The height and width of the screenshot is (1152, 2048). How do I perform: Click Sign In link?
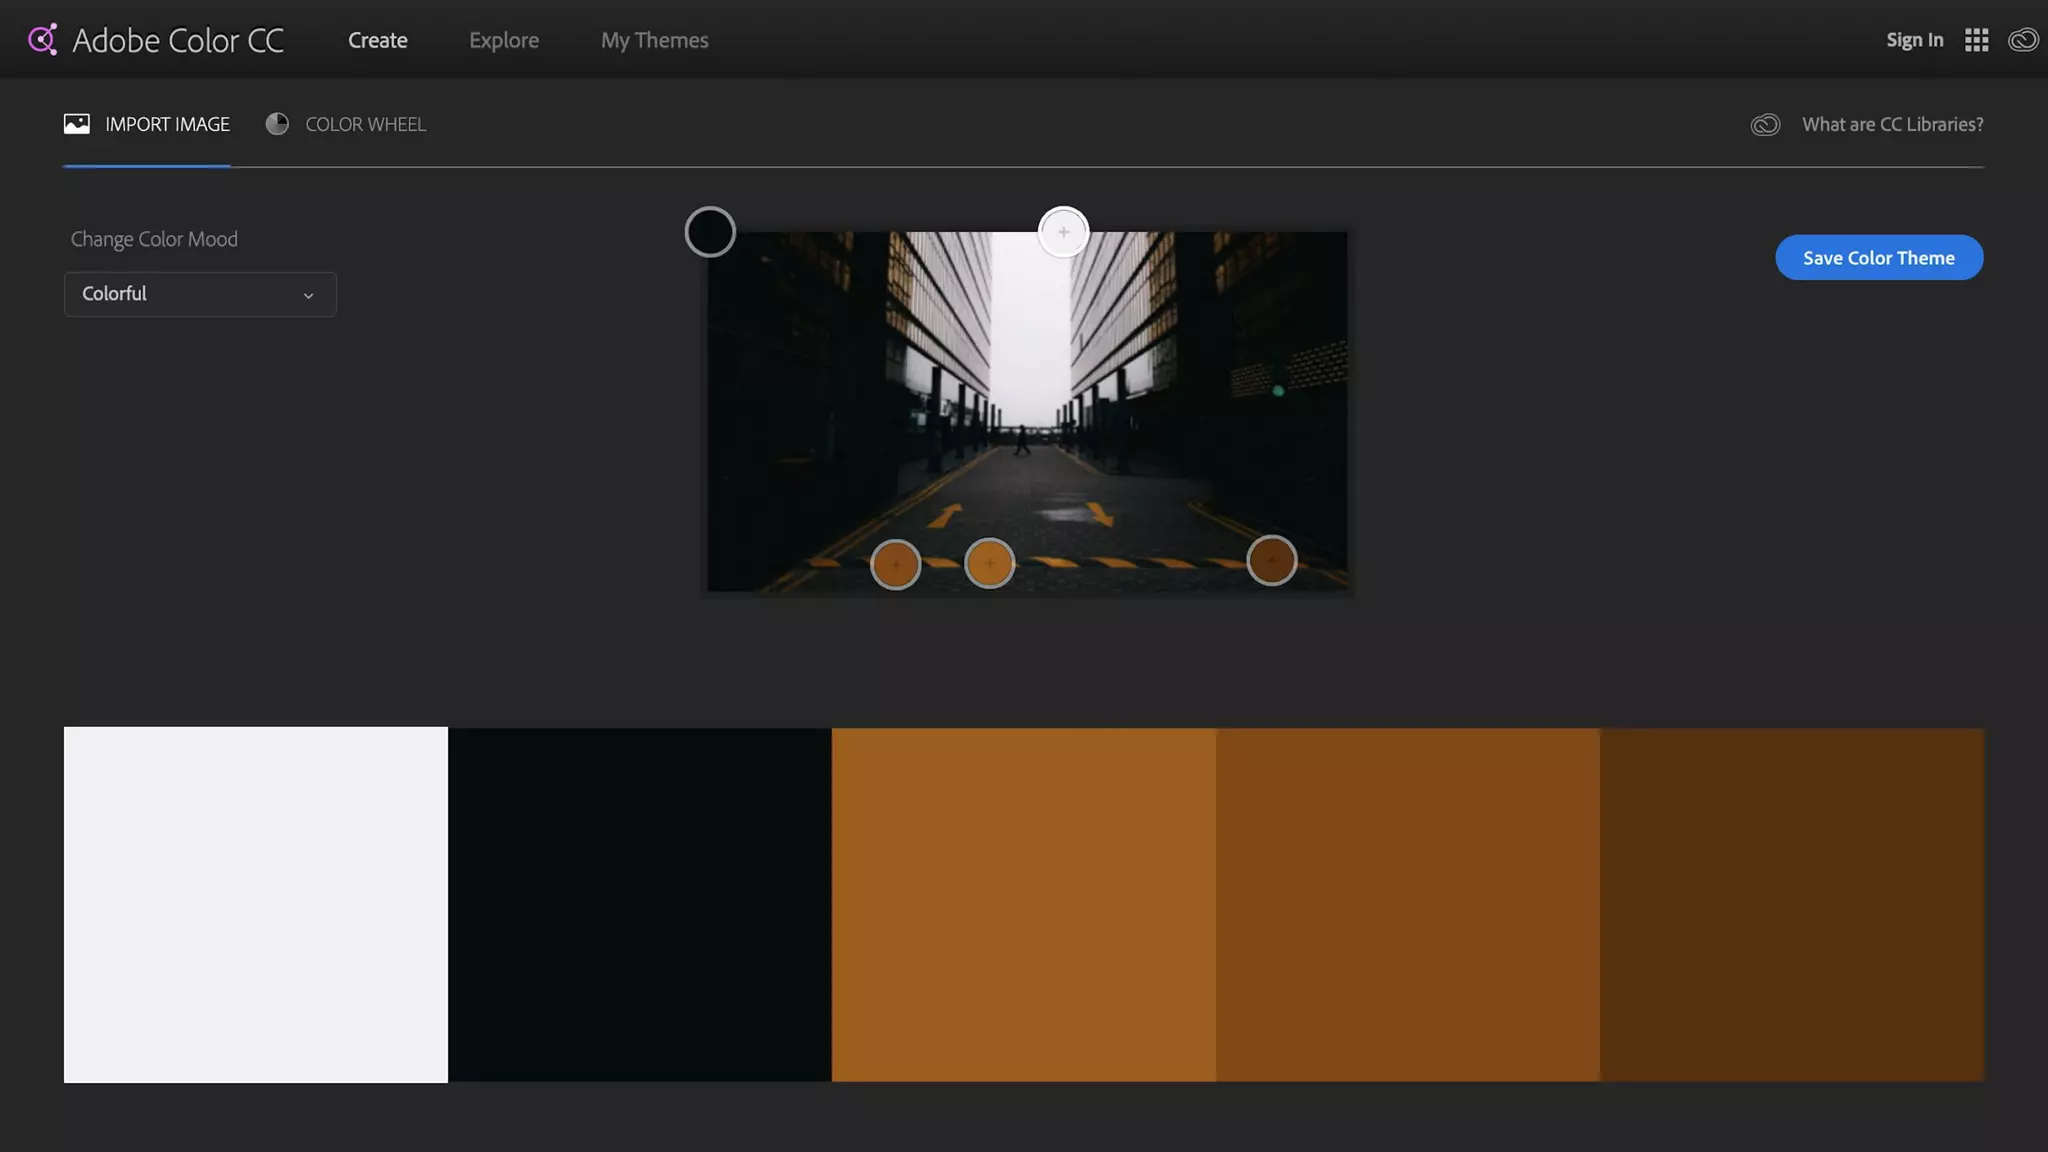tap(1914, 40)
